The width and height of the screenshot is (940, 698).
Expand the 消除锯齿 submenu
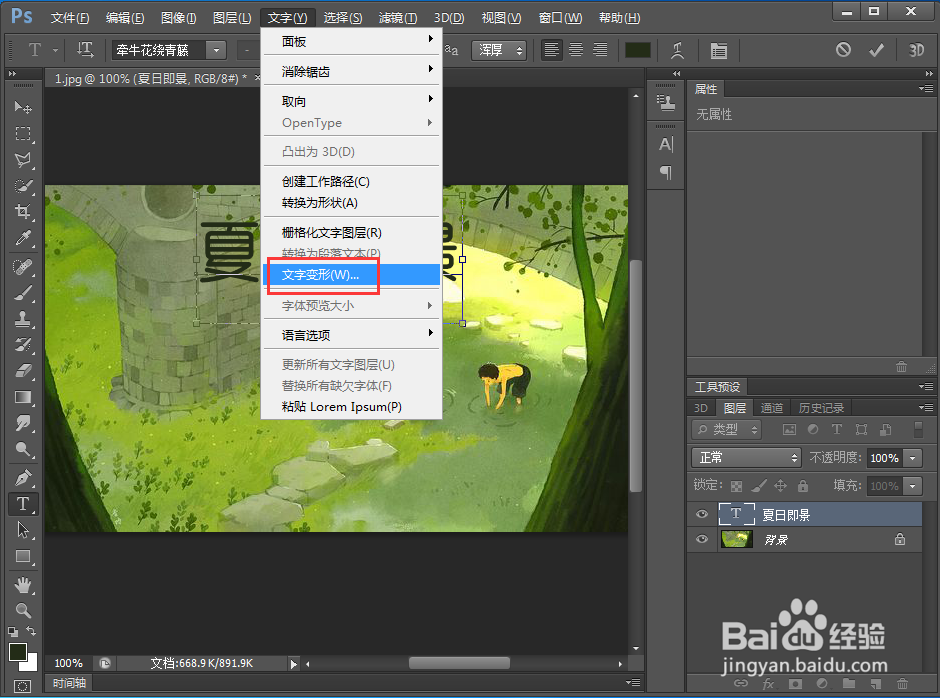tap(351, 71)
